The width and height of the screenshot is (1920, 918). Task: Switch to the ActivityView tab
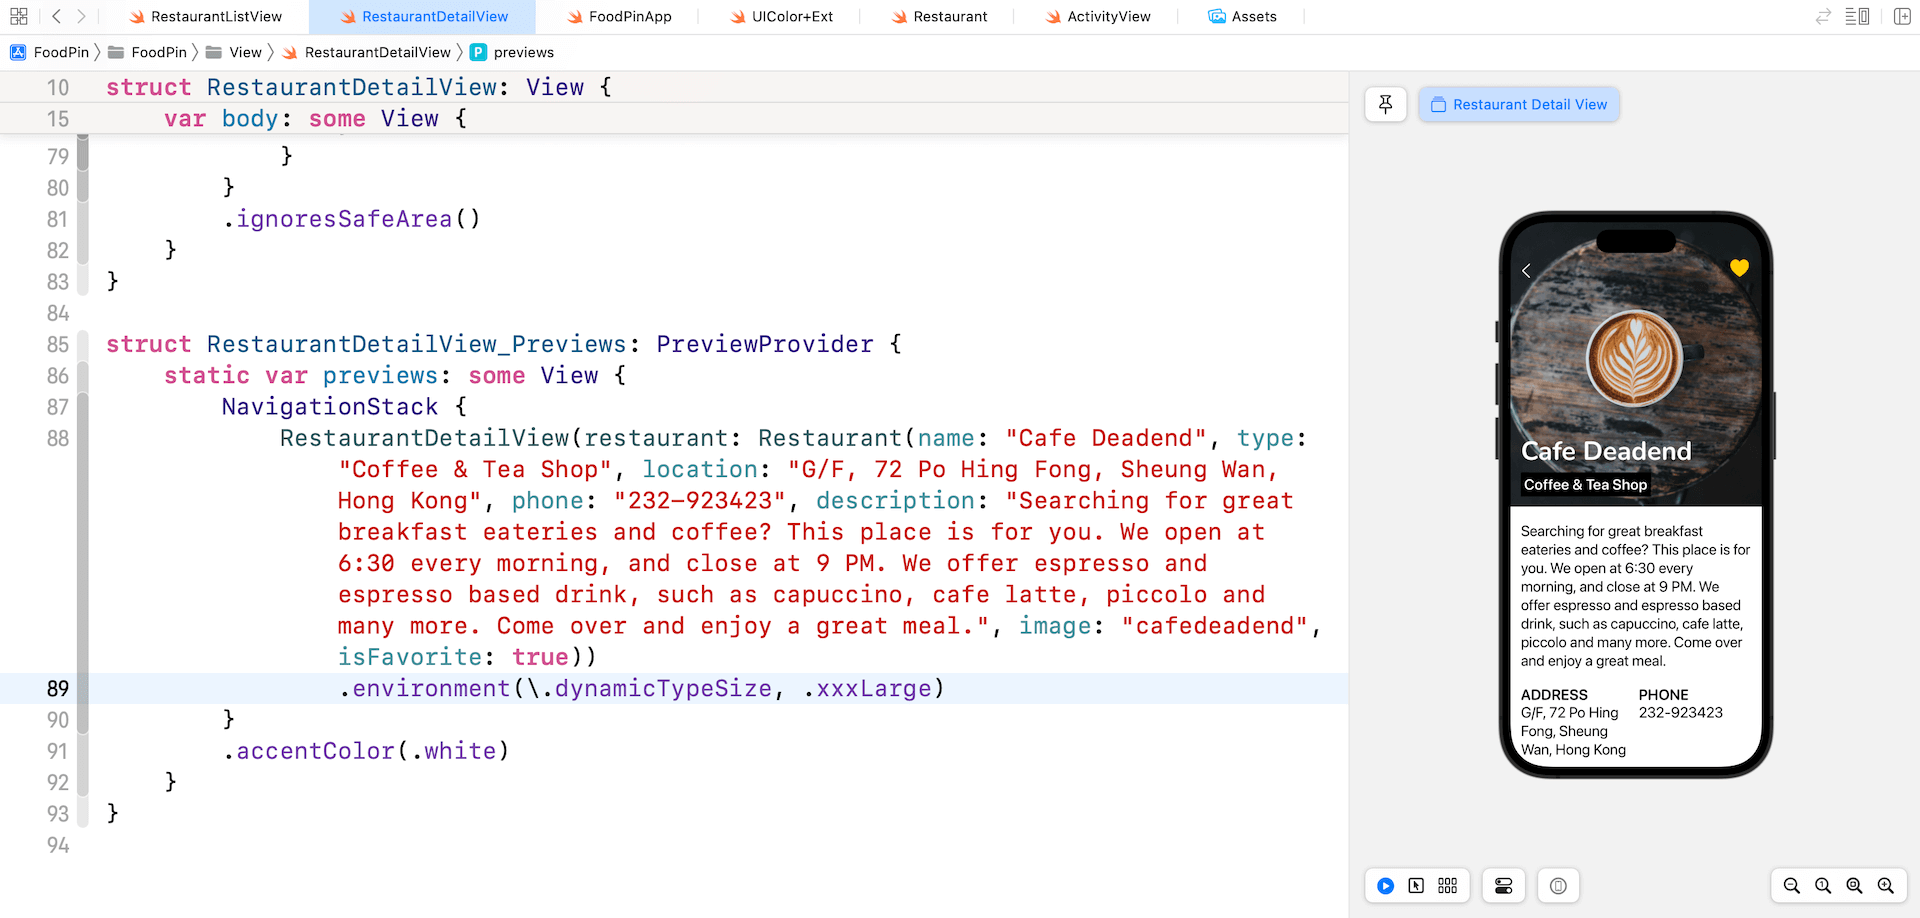click(x=1097, y=16)
